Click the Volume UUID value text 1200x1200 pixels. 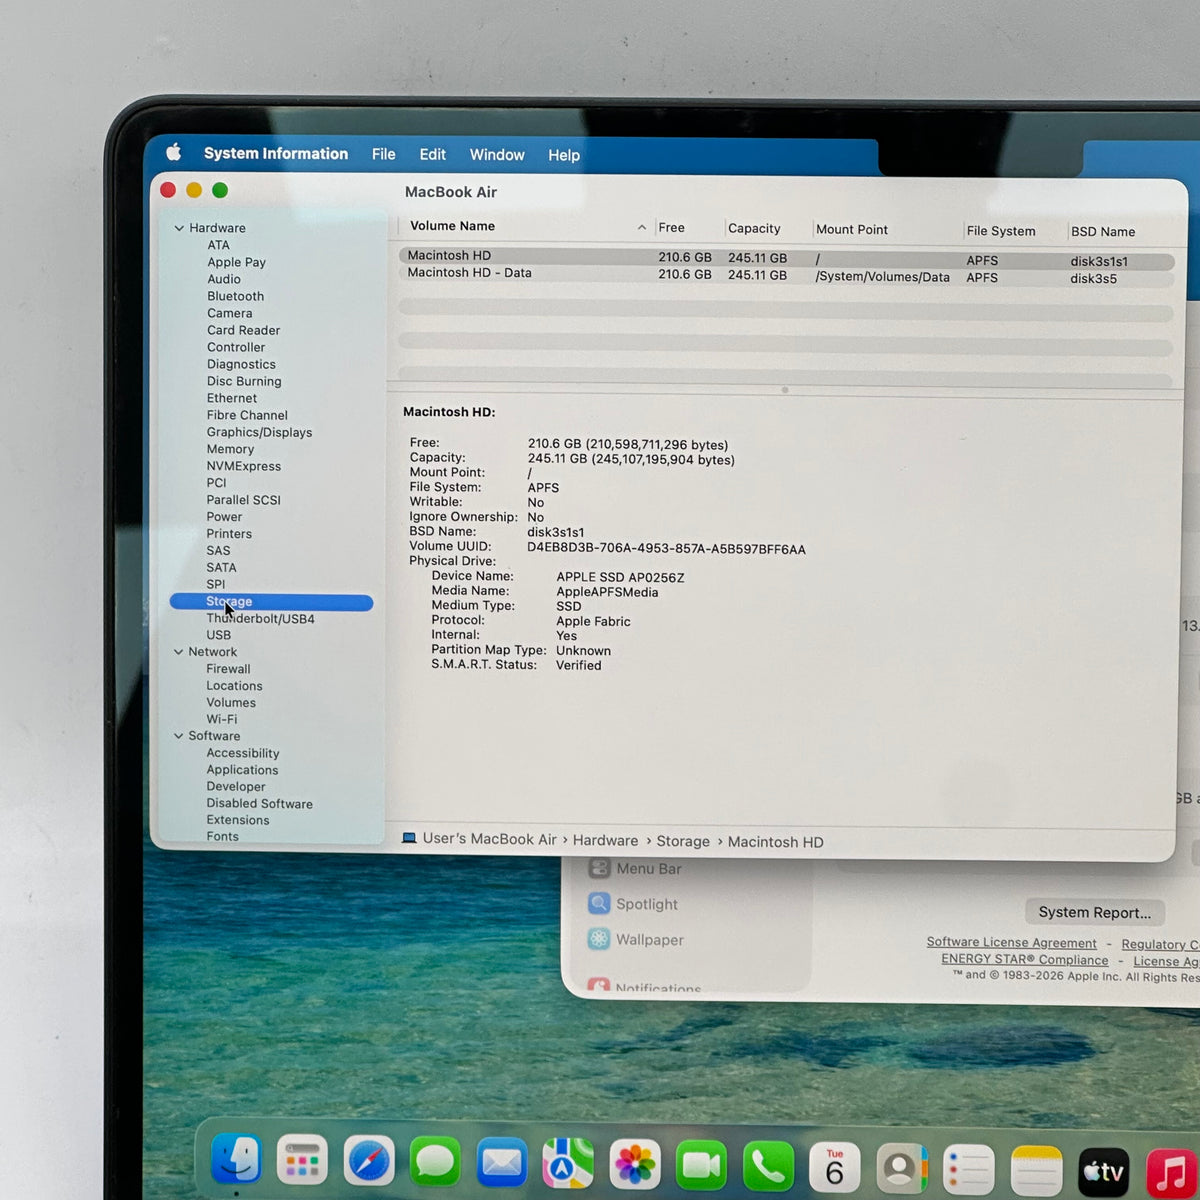(x=666, y=549)
